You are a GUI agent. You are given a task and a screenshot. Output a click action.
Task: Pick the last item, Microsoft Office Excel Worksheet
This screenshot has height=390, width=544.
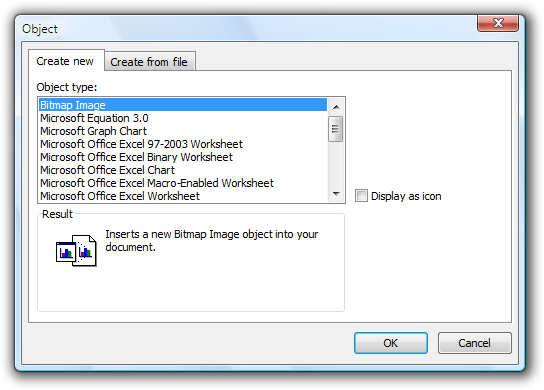point(183,196)
